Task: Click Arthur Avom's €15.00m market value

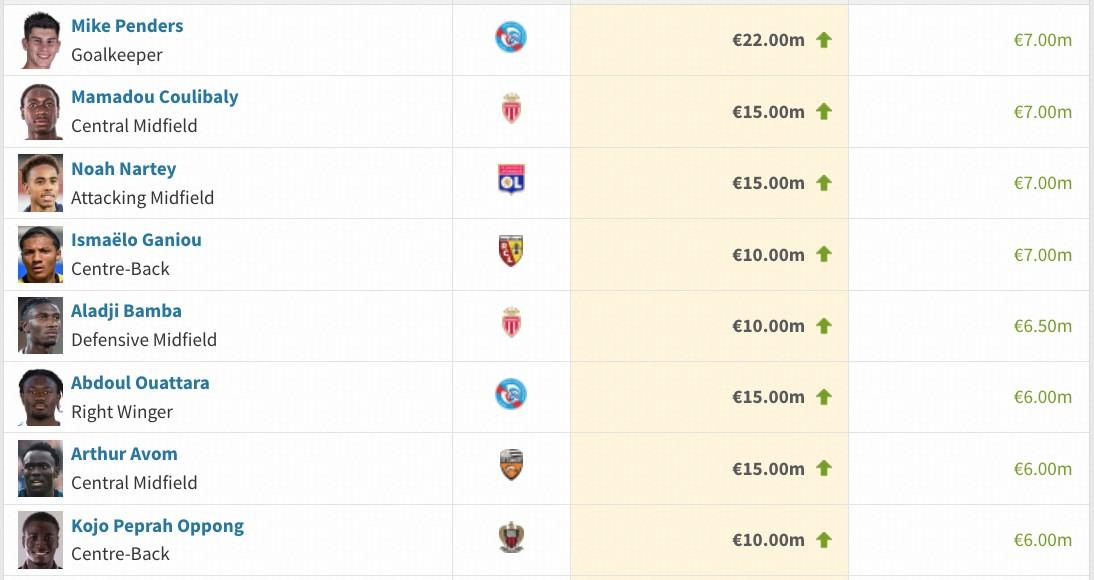Action: pos(768,469)
